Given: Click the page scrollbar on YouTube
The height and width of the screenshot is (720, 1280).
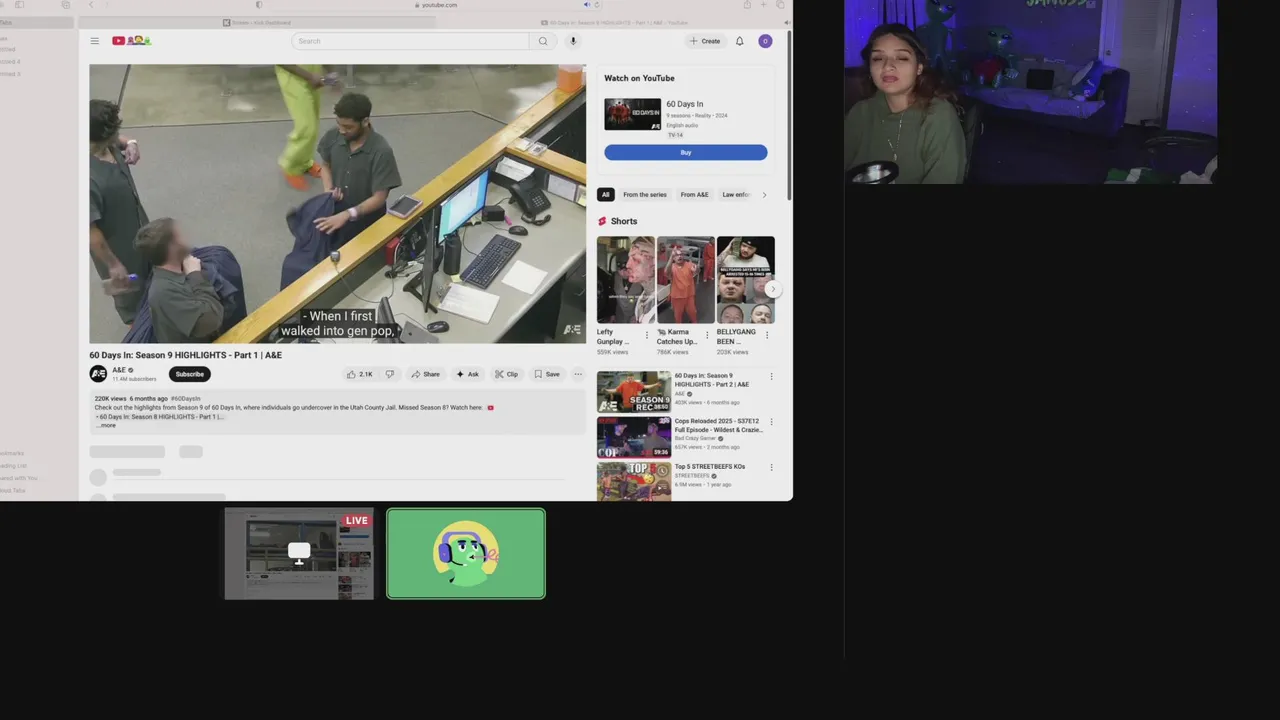Looking at the screenshot, I should (x=790, y=115).
